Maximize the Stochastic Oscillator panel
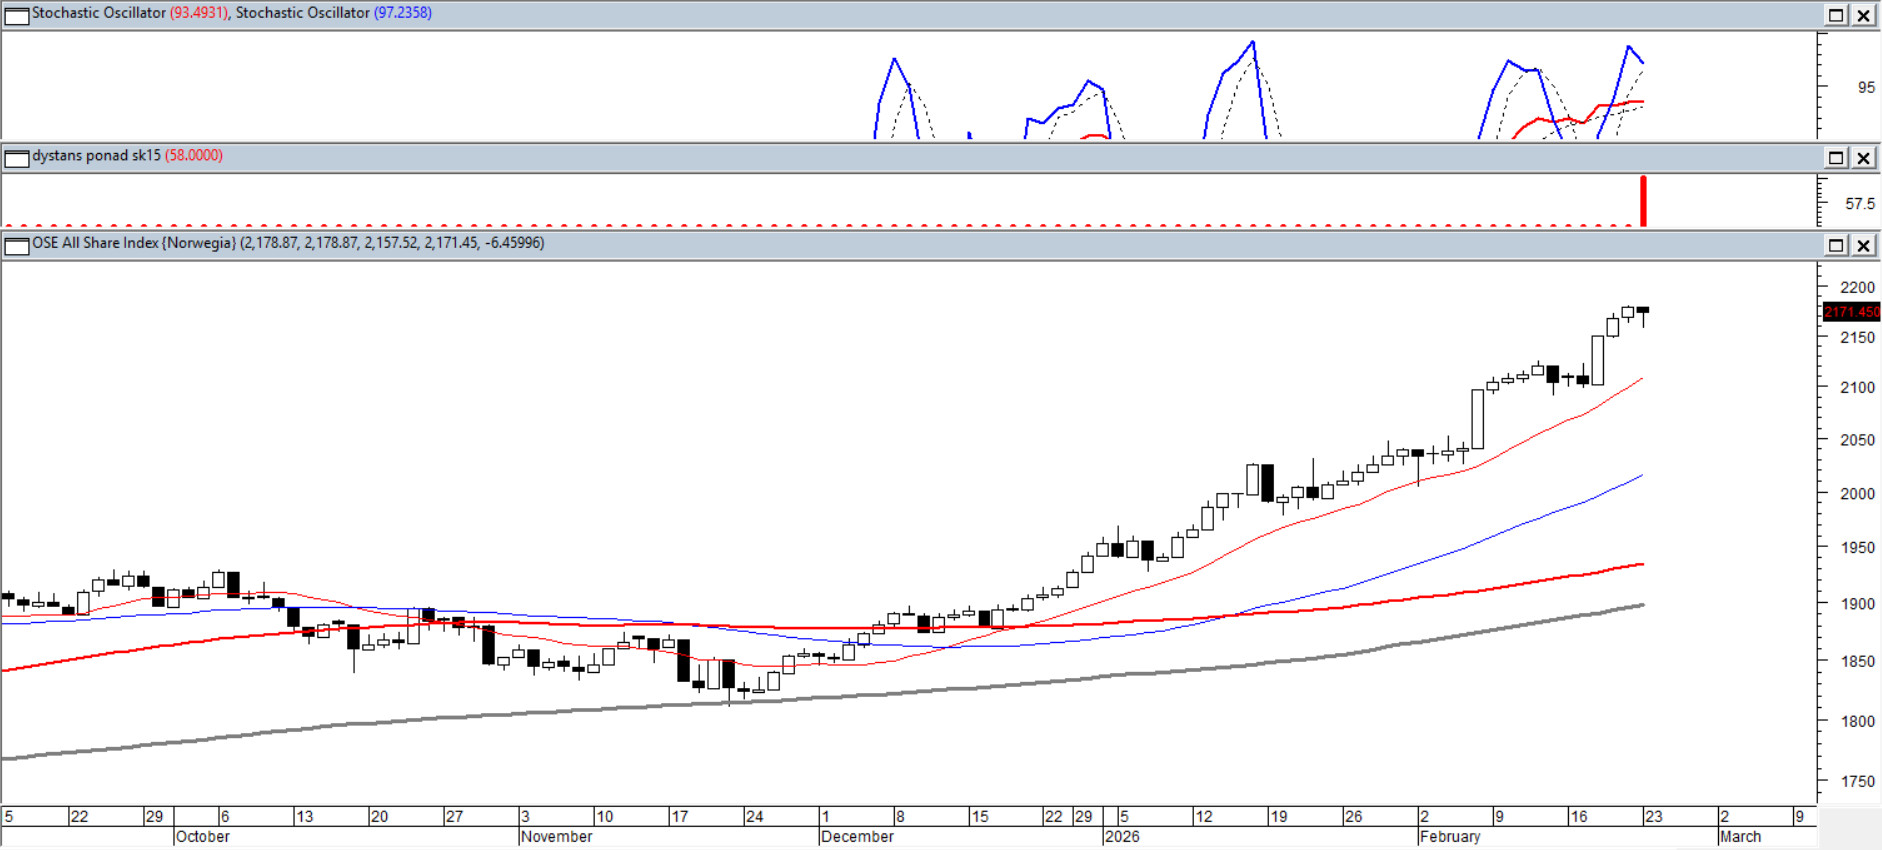The image size is (1882, 850). coord(1836,15)
